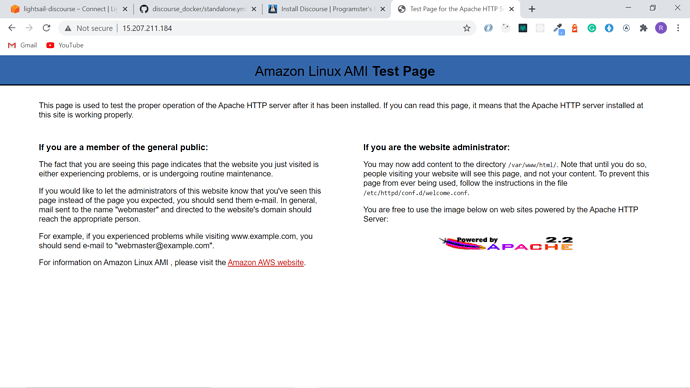Close the discourse_docker tab
This screenshot has height=388, width=690.
pos(254,9)
